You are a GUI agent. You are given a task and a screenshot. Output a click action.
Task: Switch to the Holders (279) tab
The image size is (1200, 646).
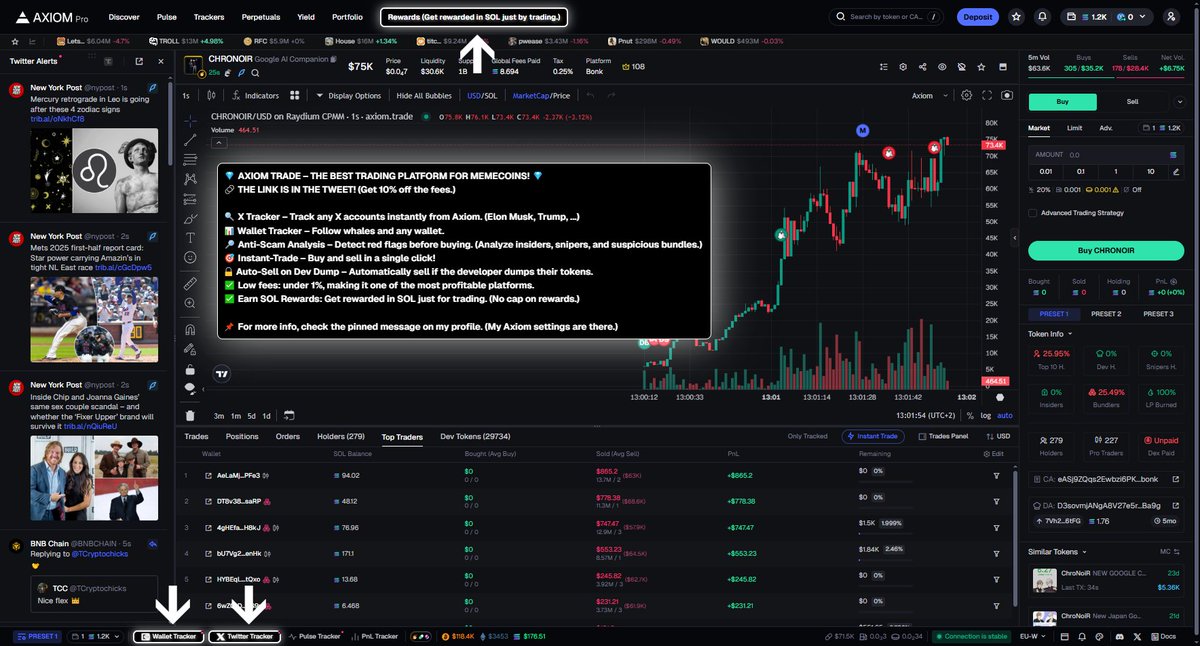(341, 437)
